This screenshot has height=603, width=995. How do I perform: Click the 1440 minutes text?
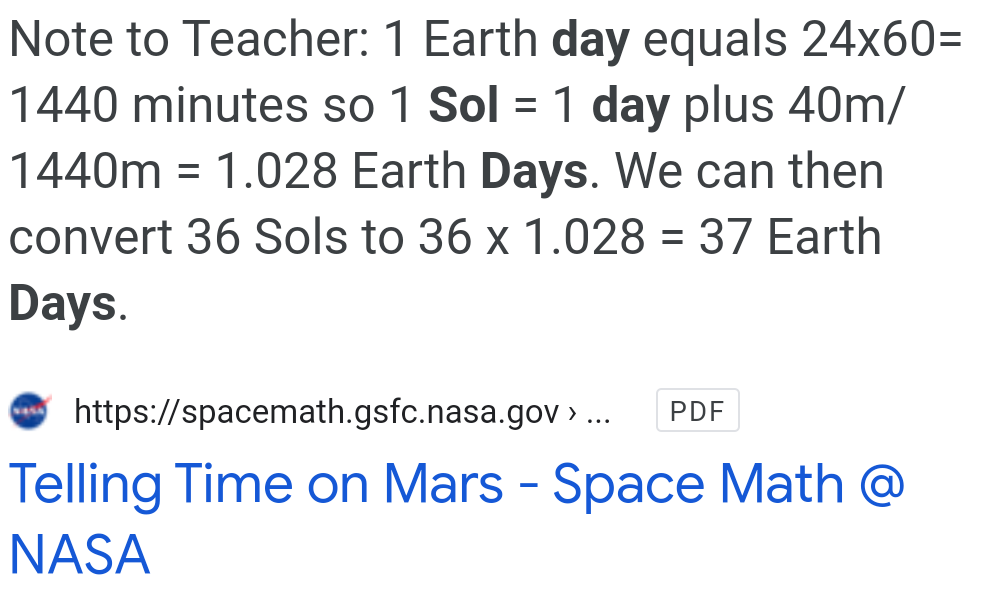click(159, 105)
